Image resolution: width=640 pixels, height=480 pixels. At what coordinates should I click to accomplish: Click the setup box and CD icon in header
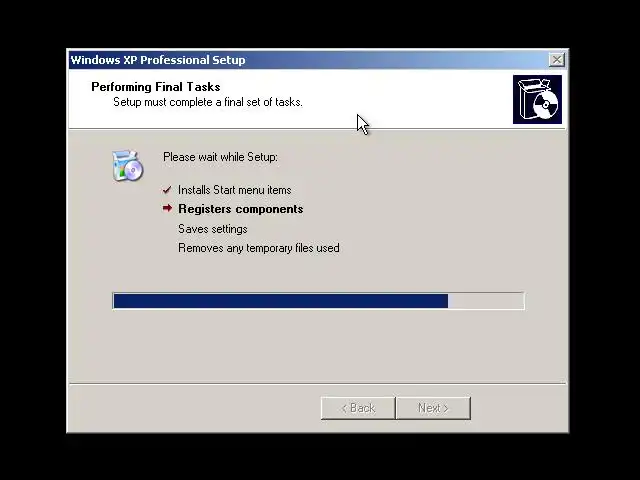pyautogui.click(x=537, y=99)
